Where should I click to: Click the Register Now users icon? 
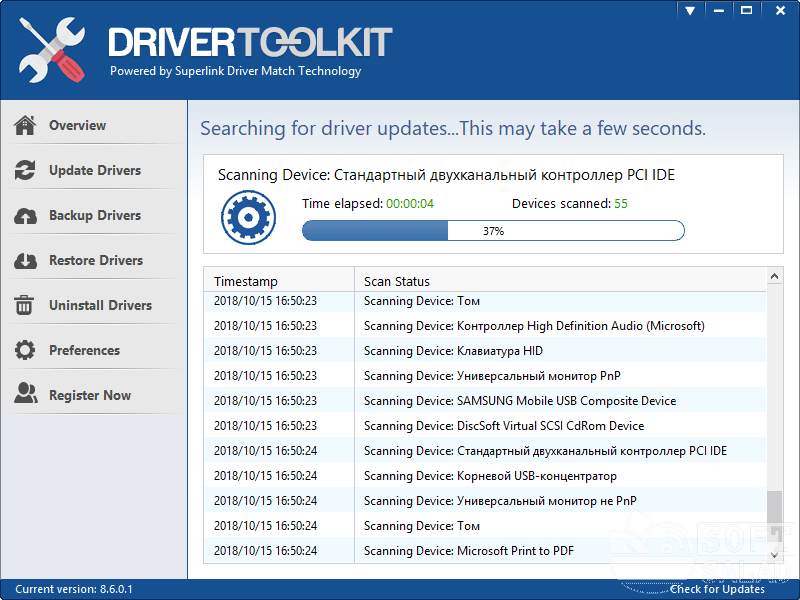(26, 393)
